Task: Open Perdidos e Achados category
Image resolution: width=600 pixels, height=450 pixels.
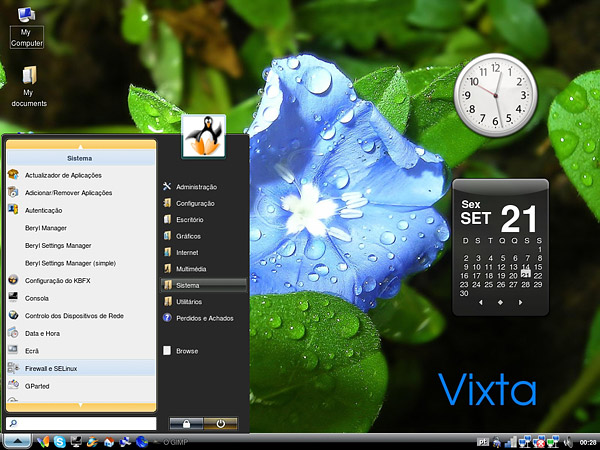Action: pyautogui.click(x=204, y=318)
